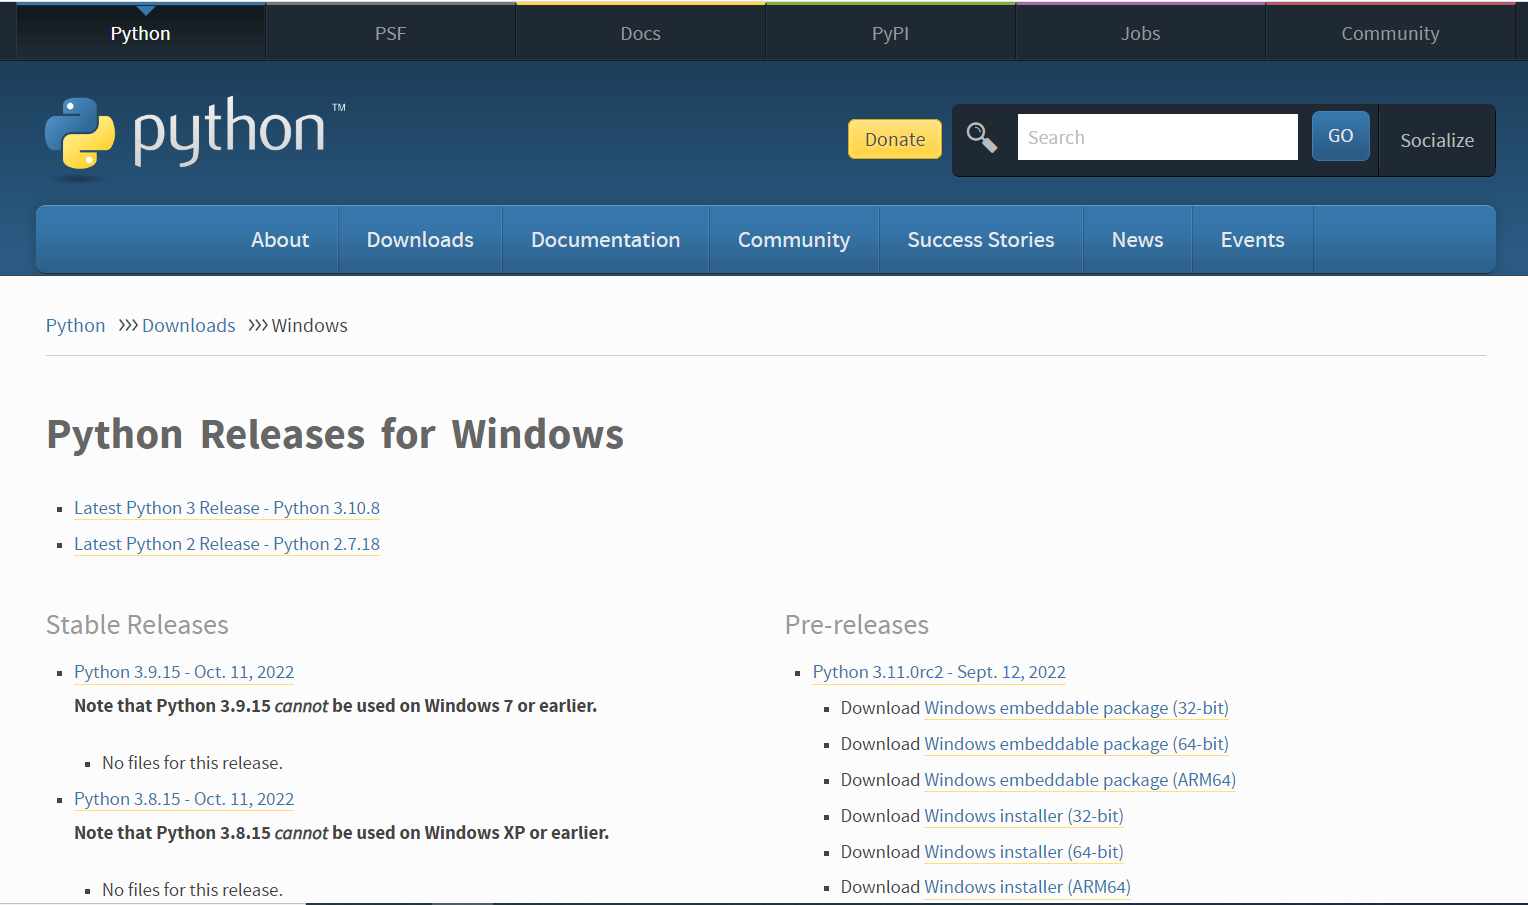
Task: Download Windows installer (64-bit)
Action: [x=1024, y=852]
